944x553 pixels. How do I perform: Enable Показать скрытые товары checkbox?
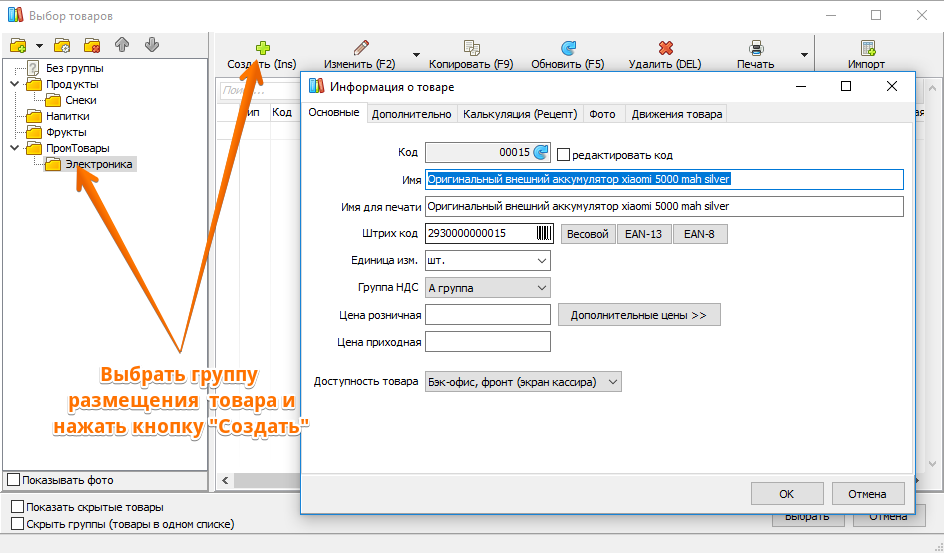point(18,507)
